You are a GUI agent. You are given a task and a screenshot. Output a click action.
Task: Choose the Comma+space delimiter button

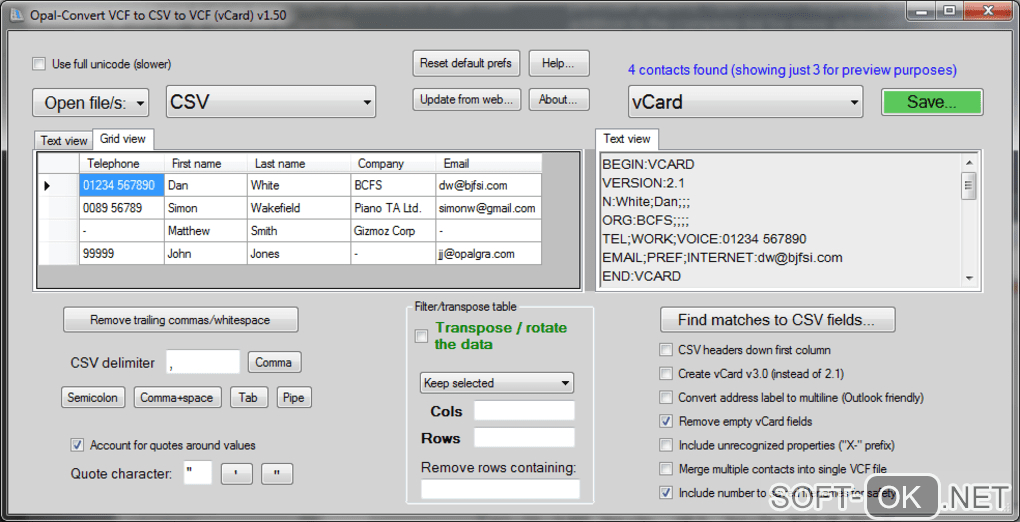point(178,398)
